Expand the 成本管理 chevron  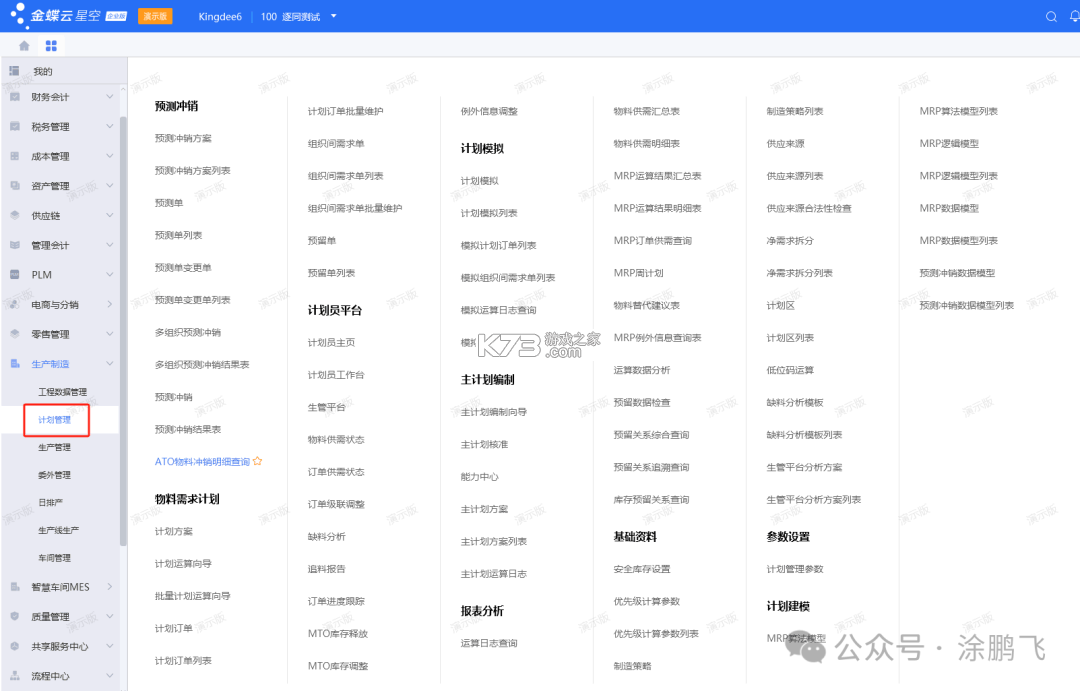[x=110, y=156]
